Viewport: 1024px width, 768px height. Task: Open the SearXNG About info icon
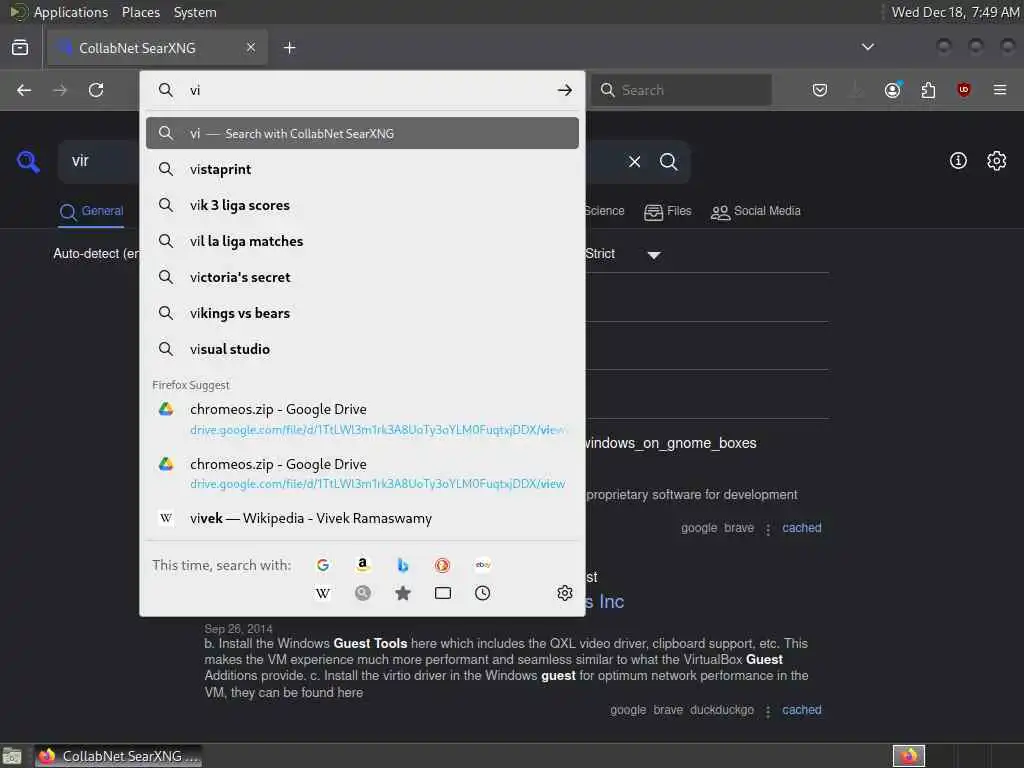(x=958, y=161)
